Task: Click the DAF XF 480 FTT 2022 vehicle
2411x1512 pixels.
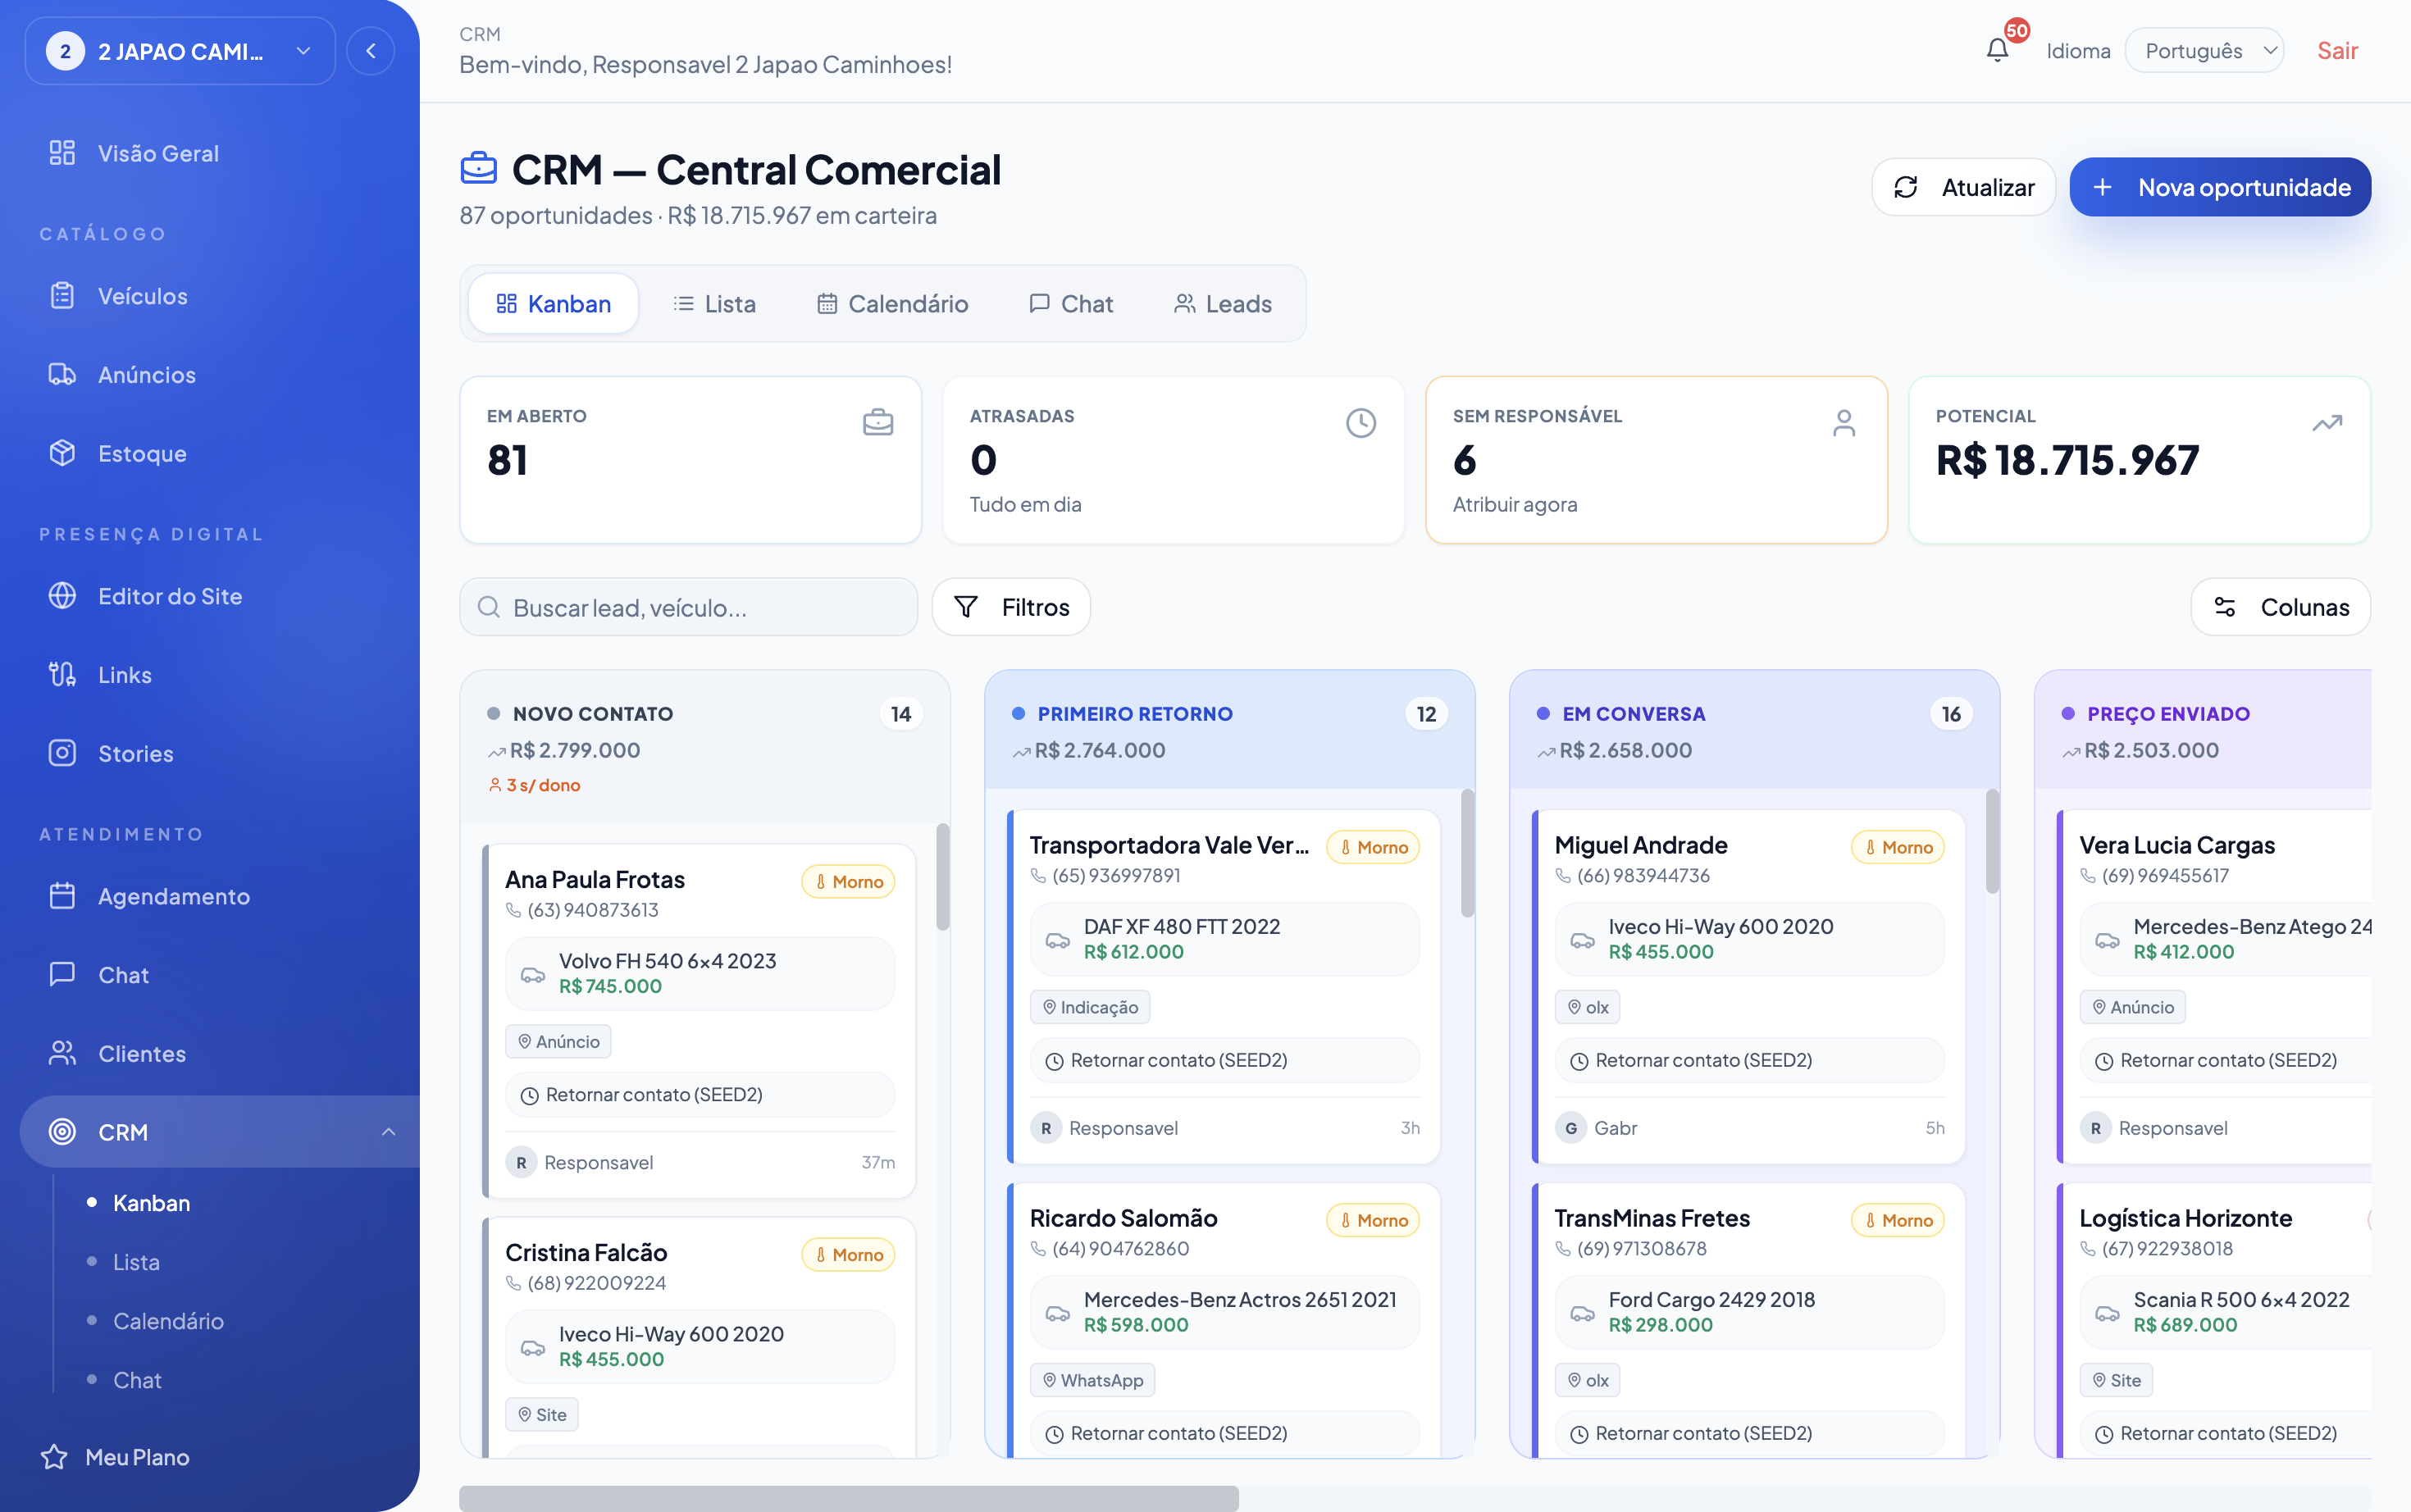Action: pyautogui.click(x=1225, y=939)
